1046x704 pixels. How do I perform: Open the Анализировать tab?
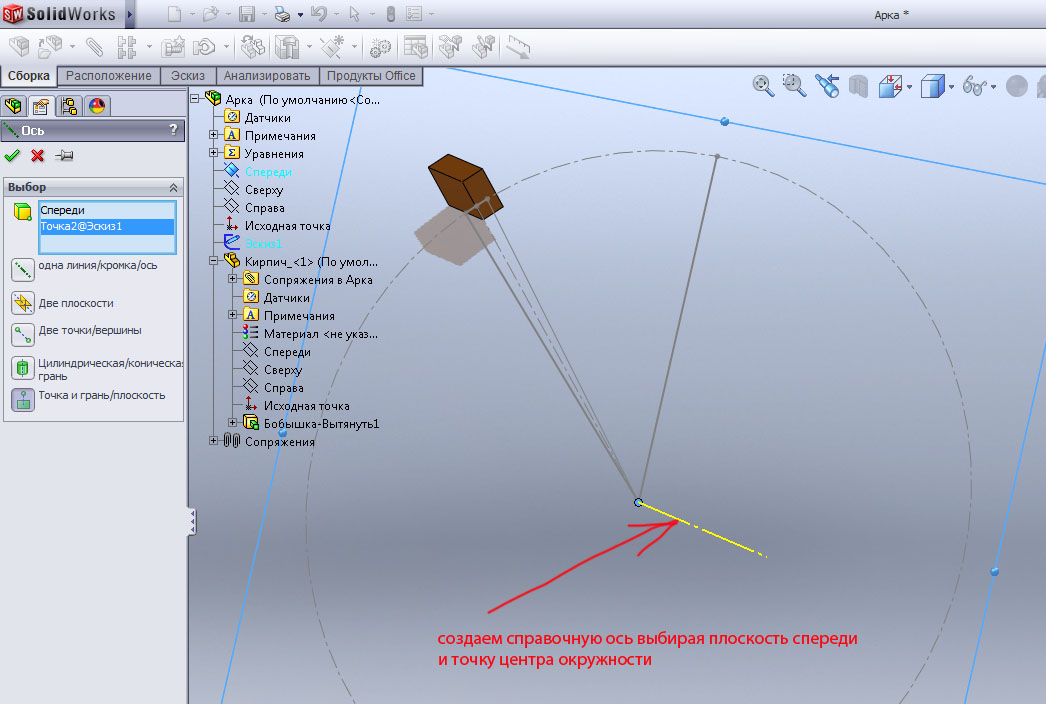tap(270, 76)
